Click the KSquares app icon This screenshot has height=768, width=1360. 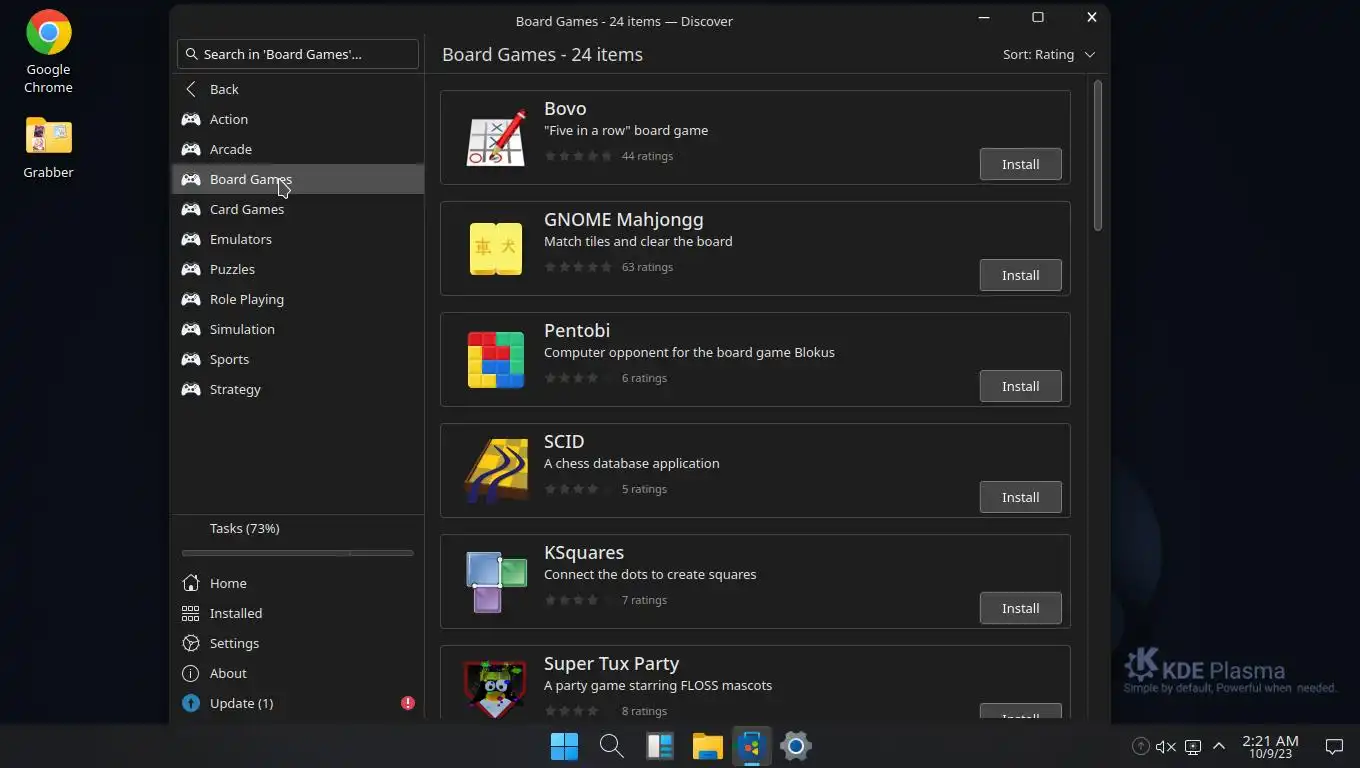pyautogui.click(x=496, y=582)
